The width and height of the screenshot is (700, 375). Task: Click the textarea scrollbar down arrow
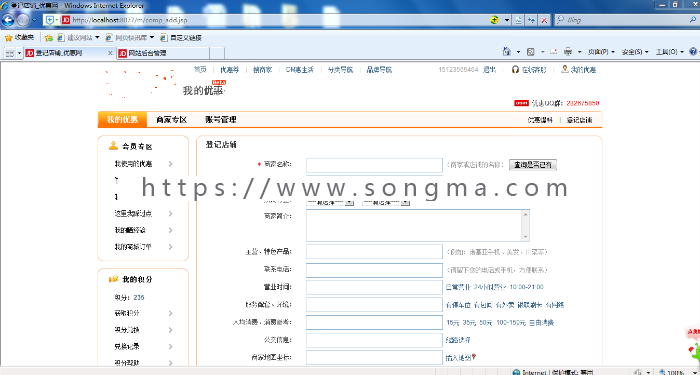click(525, 237)
